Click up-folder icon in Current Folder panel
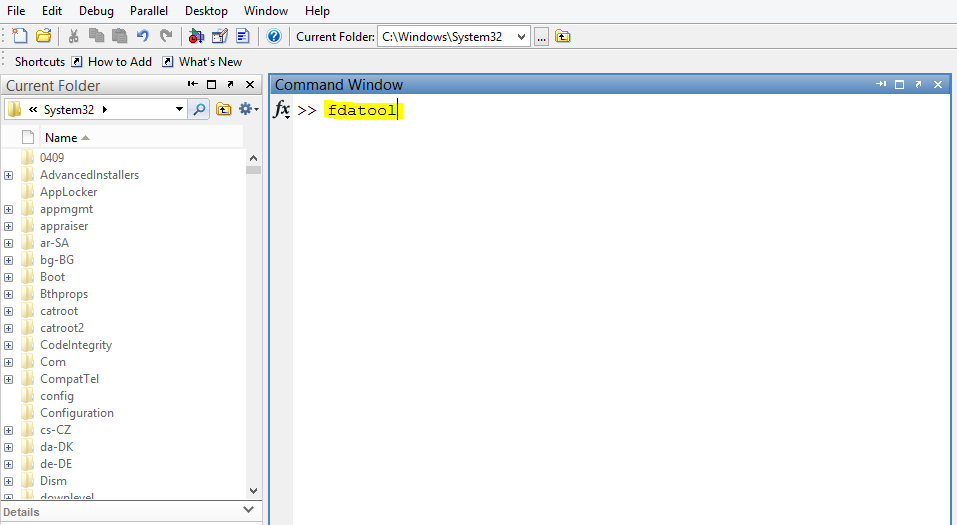The width and height of the screenshot is (957, 525). 224,109
